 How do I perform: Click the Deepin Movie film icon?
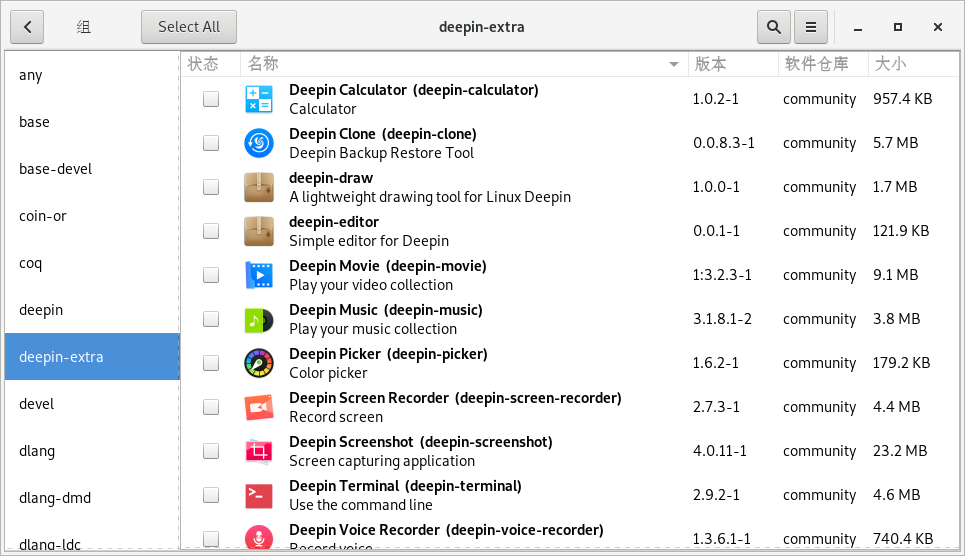[258, 275]
